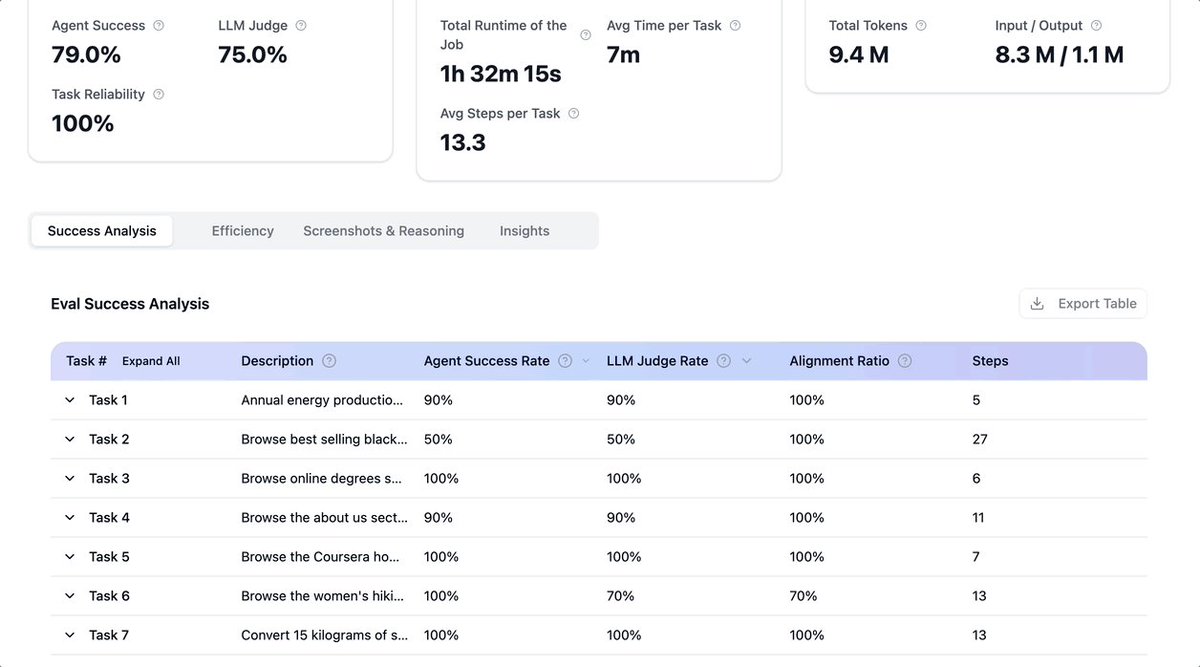Click the Export Table button
The width and height of the screenshot is (1200, 667).
click(1083, 304)
